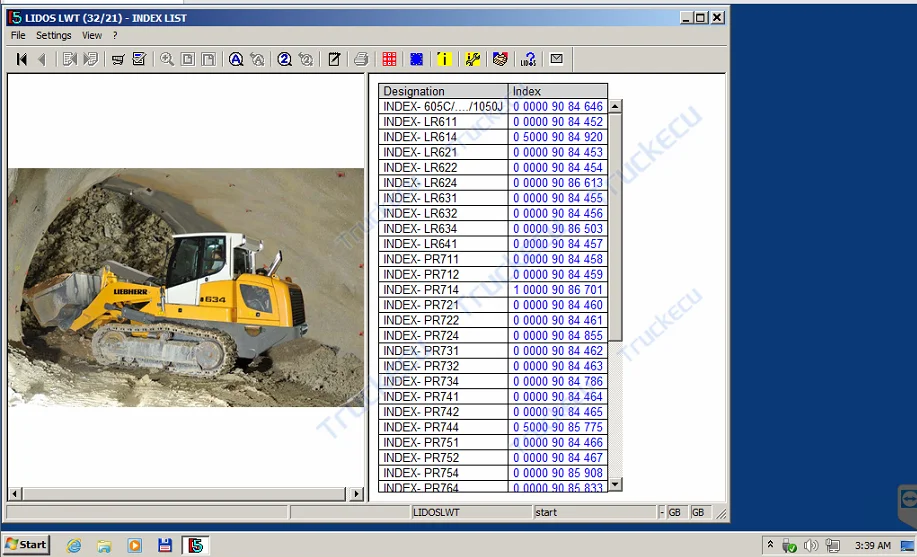
Task: Open index link 0 0000 90 84 452
Action: pyautogui.click(x=558, y=122)
